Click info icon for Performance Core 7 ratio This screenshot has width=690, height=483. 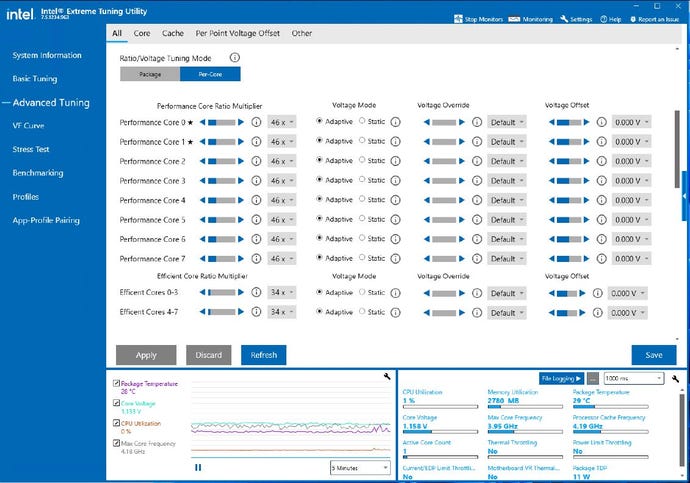click(256, 259)
